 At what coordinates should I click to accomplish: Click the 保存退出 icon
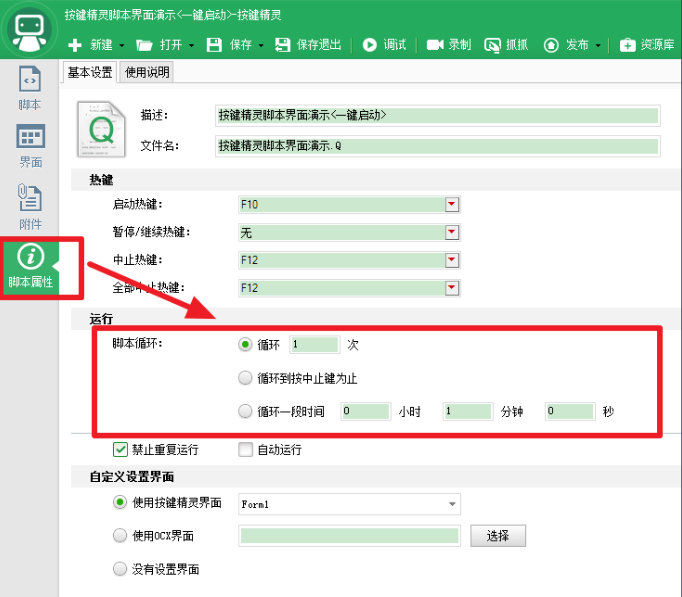[x=283, y=45]
